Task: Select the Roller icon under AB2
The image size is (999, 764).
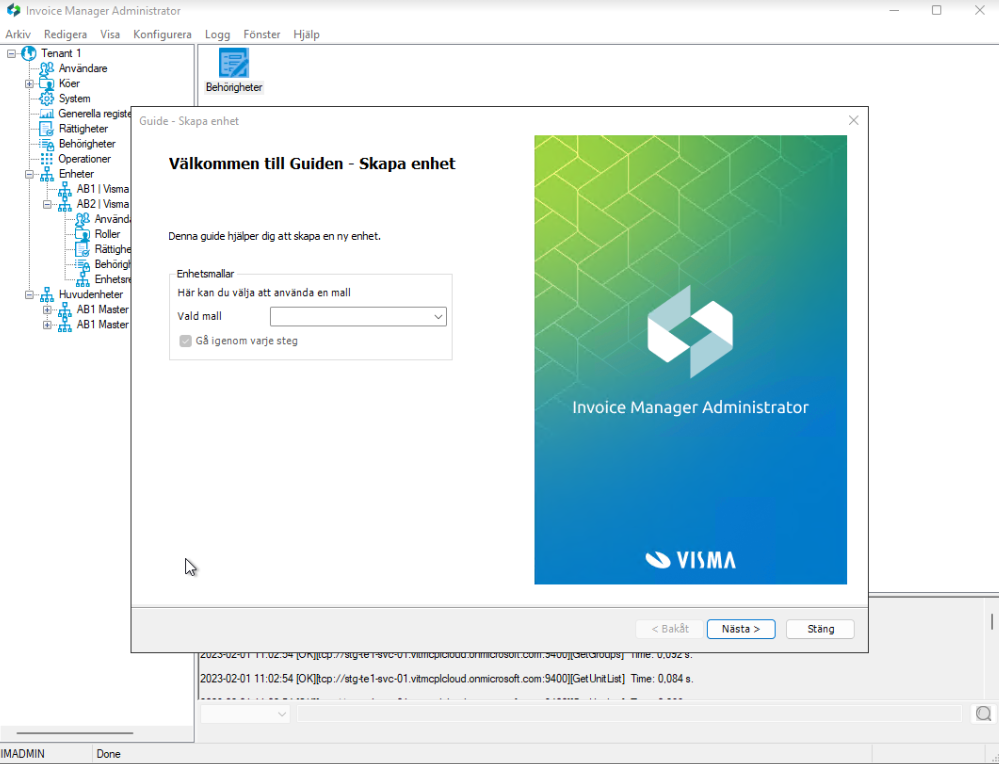Action: point(83,234)
